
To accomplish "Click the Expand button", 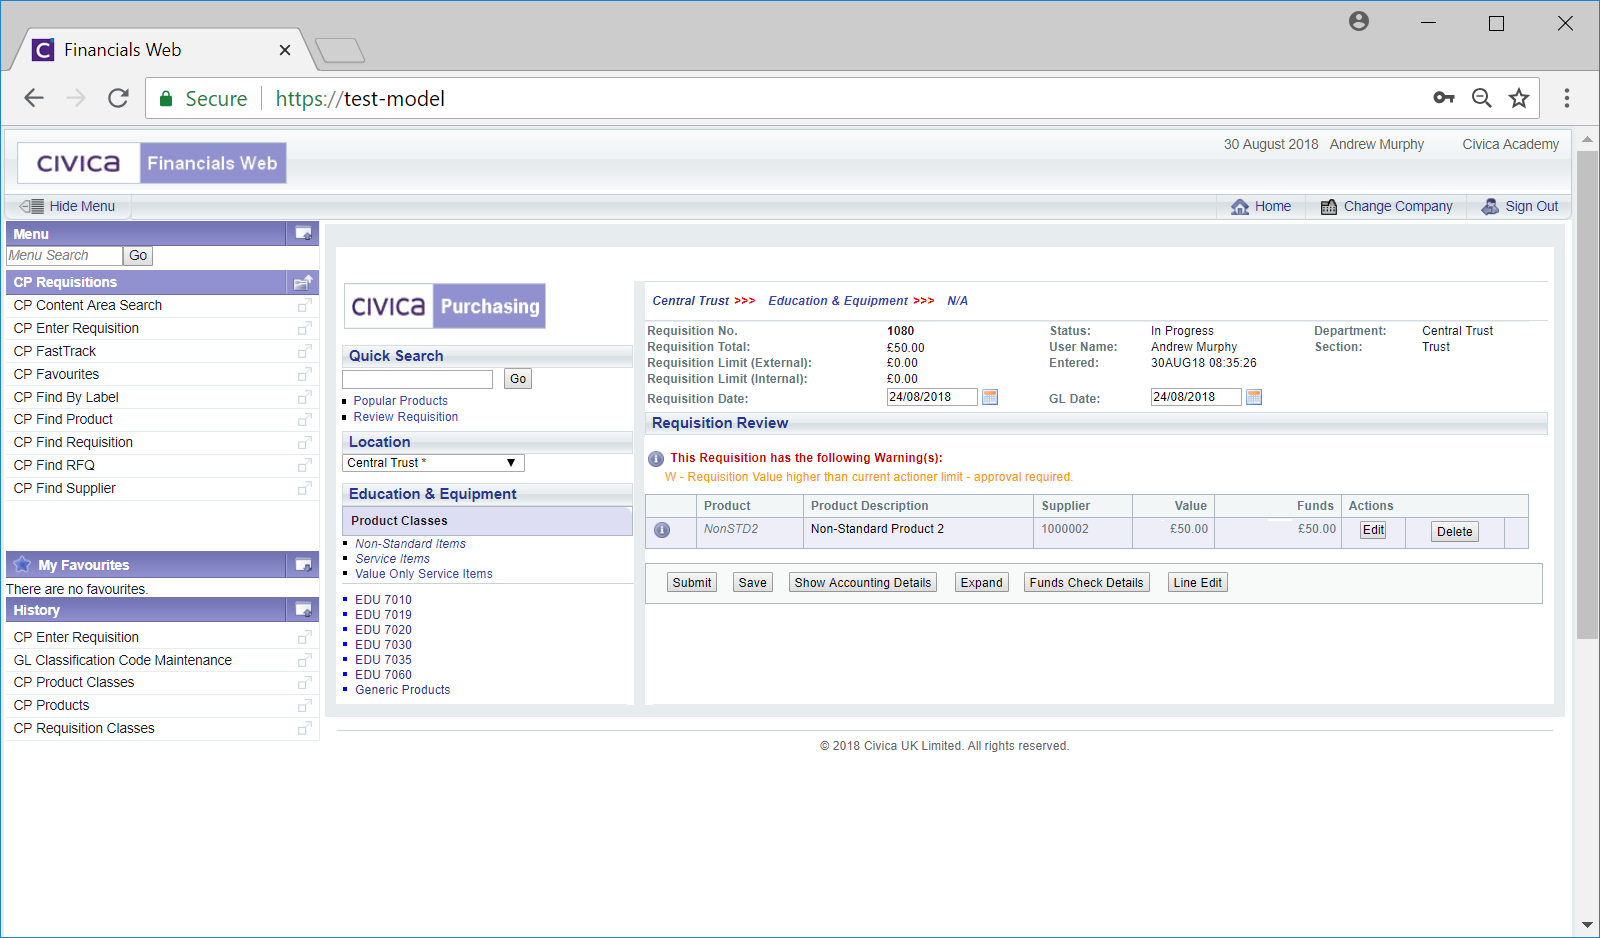I will click(982, 583).
